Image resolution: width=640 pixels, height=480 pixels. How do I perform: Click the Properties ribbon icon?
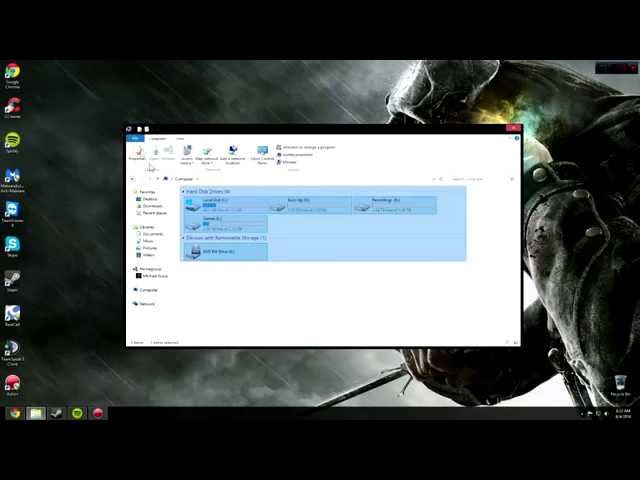[x=137, y=153]
